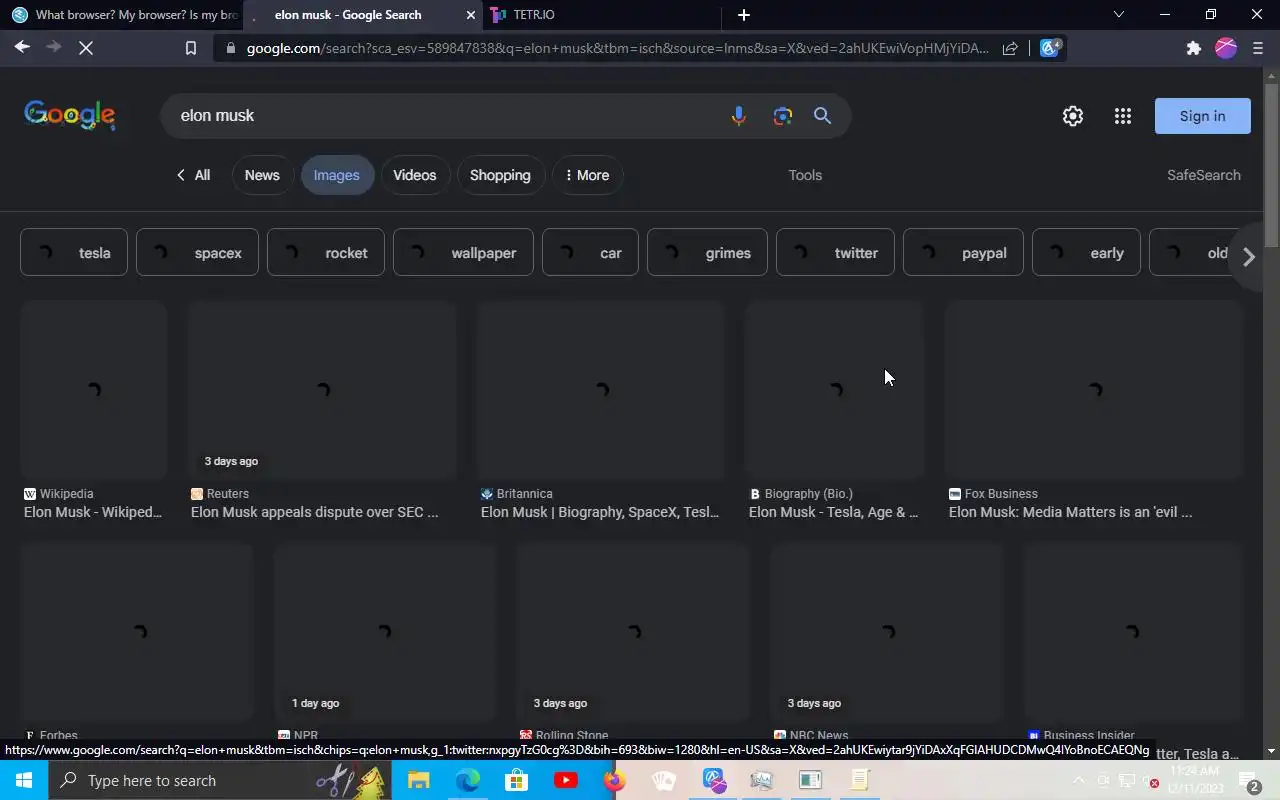Open Google quick settings gear
Image resolution: width=1280 pixels, height=800 pixels.
(1073, 116)
